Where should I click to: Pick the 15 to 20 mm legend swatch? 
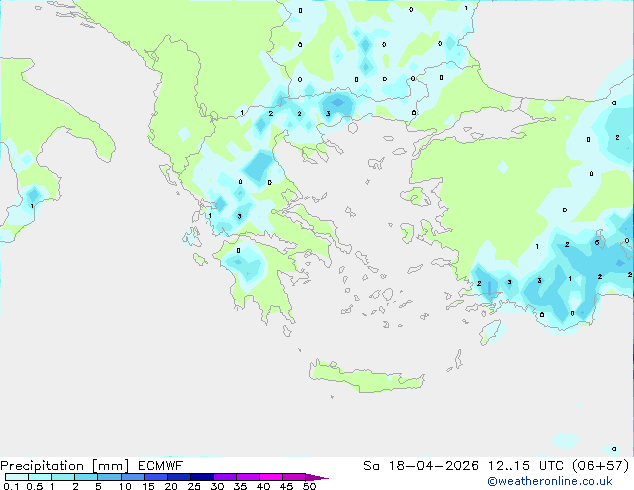(155, 477)
